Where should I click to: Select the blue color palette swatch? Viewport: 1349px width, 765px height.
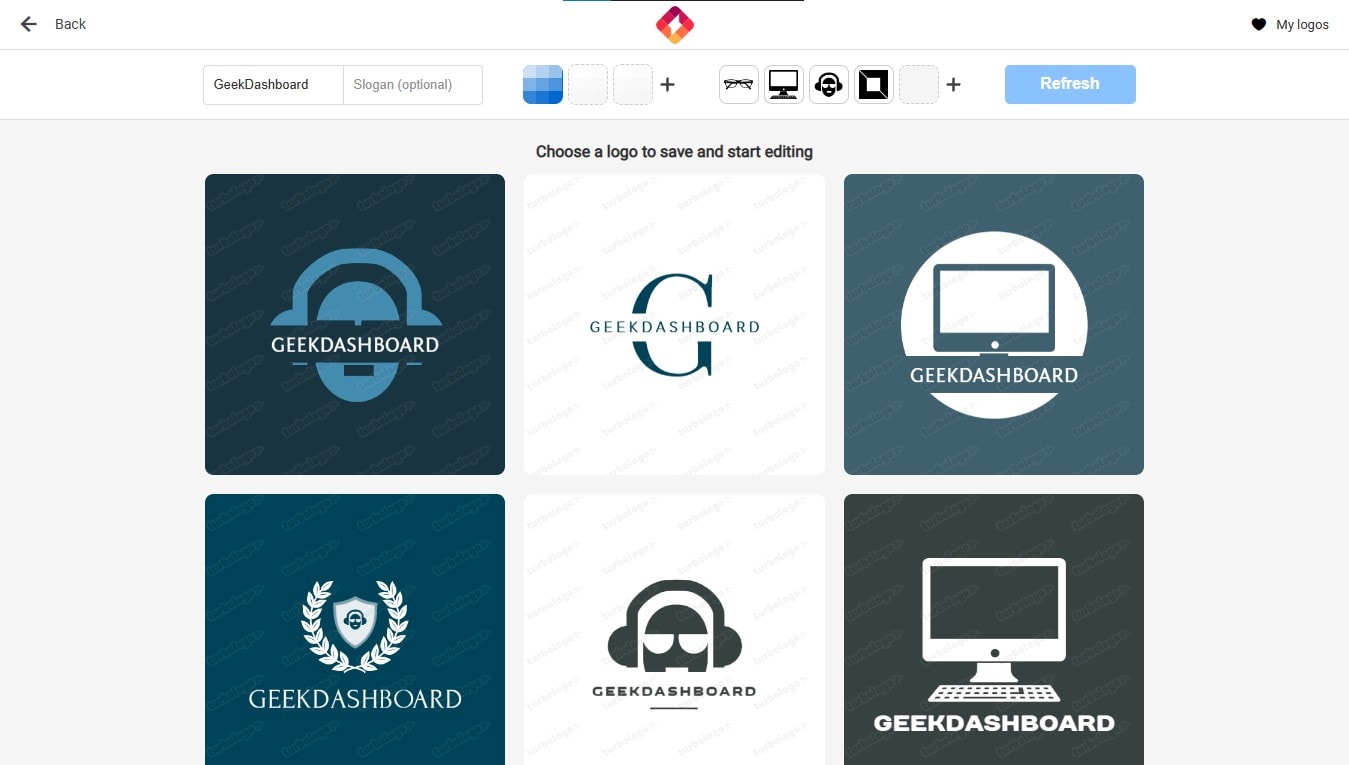pyautogui.click(x=541, y=84)
